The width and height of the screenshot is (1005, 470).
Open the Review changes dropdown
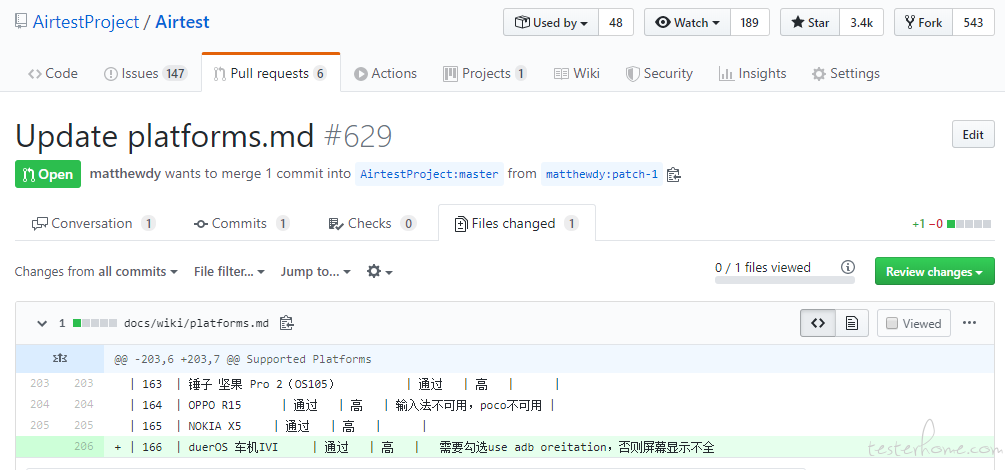click(x=934, y=272)
